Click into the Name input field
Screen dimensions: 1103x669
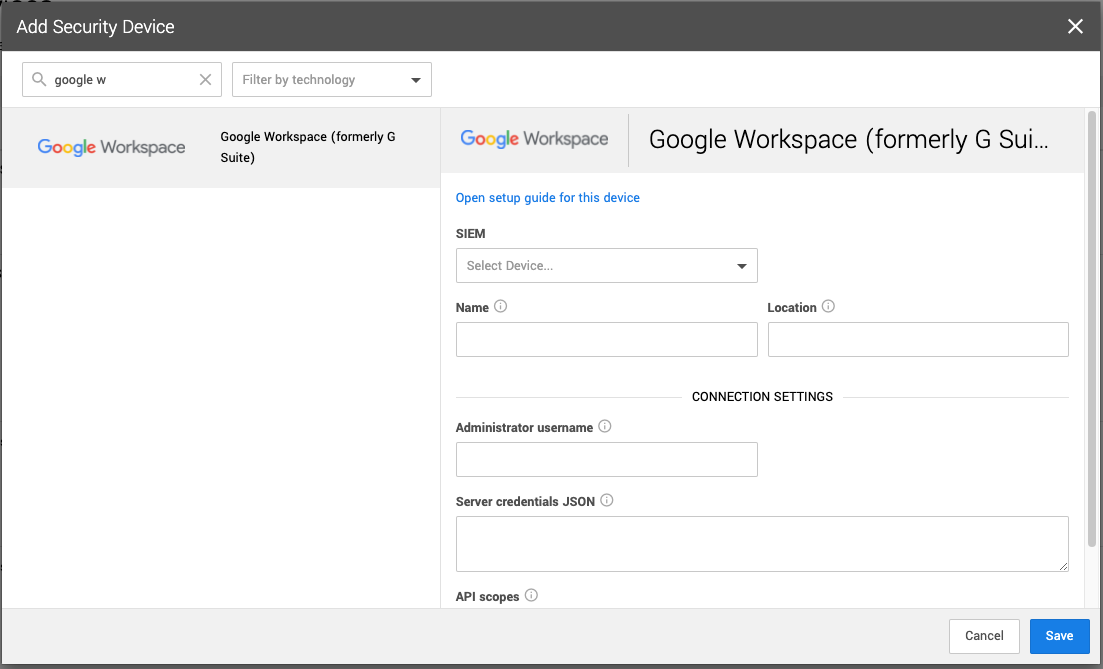(606, 340)
